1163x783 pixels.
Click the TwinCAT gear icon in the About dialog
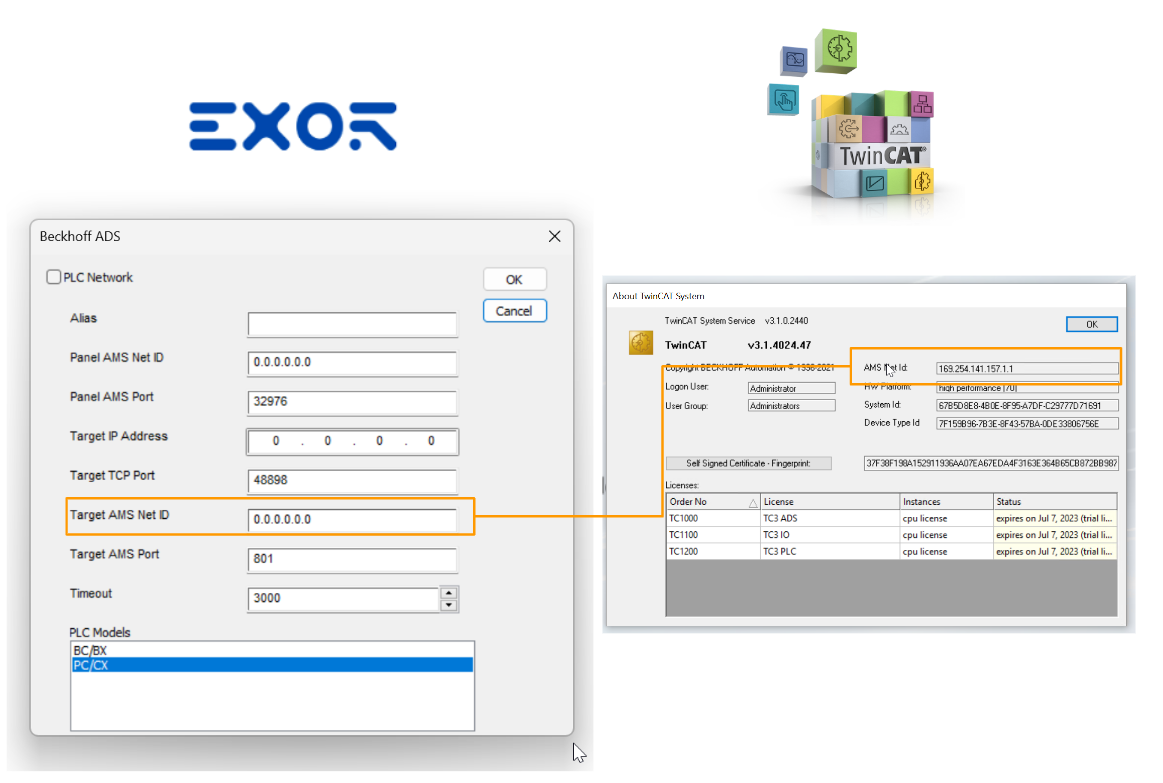641,341
